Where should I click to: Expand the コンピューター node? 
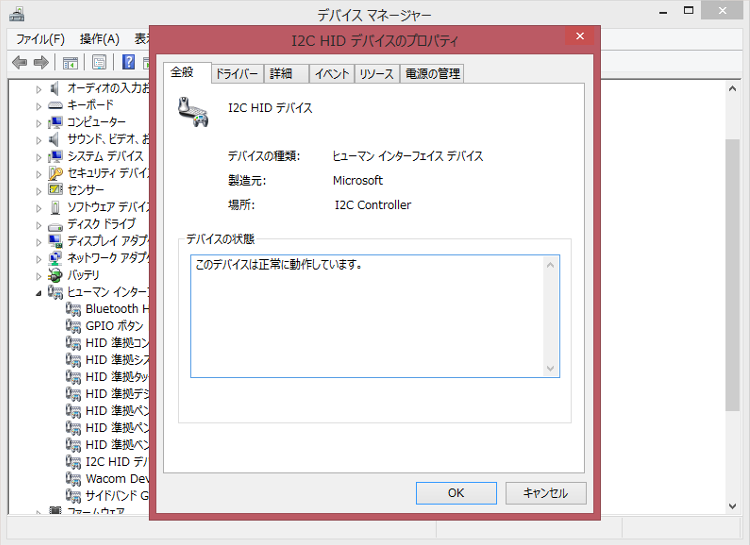pos(39,123)
